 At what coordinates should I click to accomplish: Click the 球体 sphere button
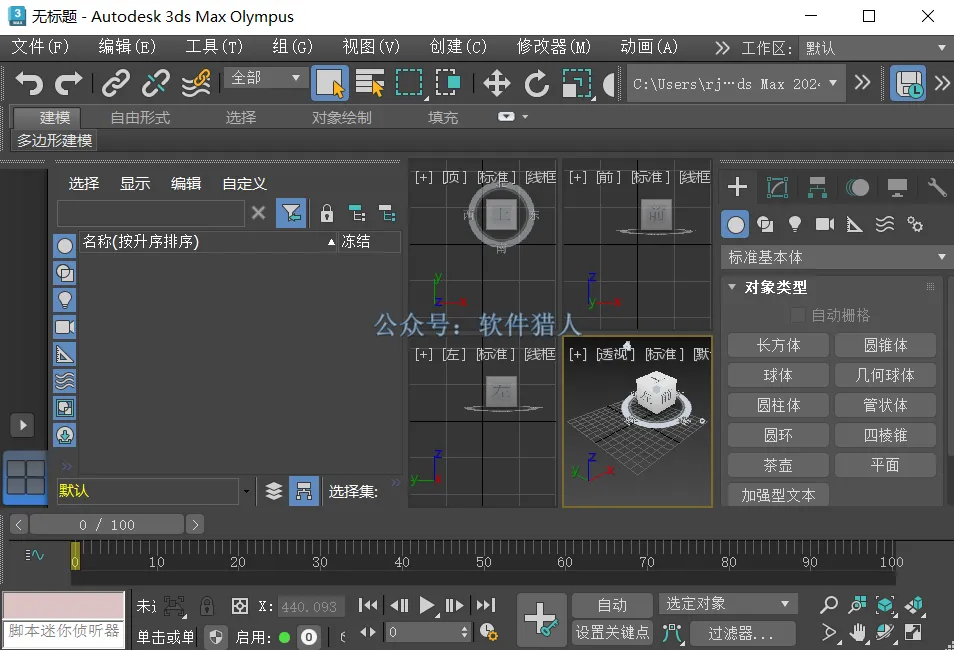click(x=778, y=375)
